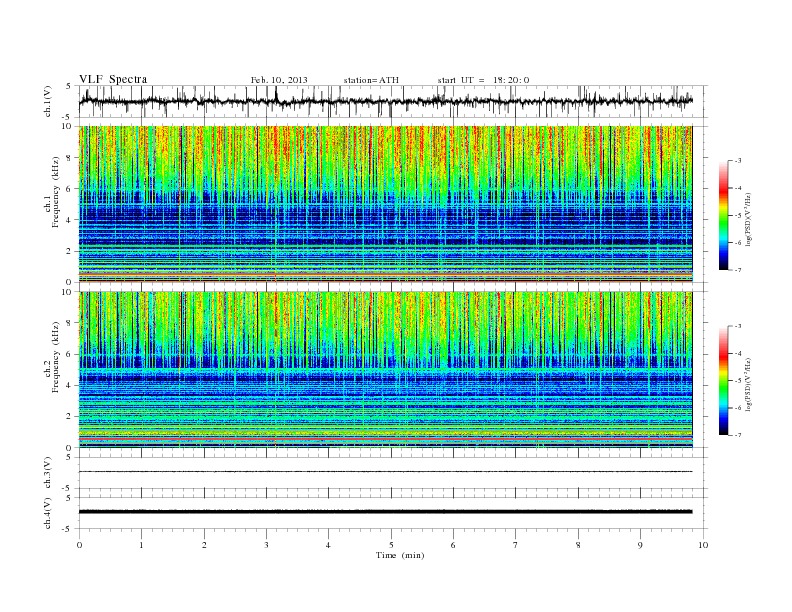Click the "ch.1(V)" waveform axis label

(x=48, y=101)
